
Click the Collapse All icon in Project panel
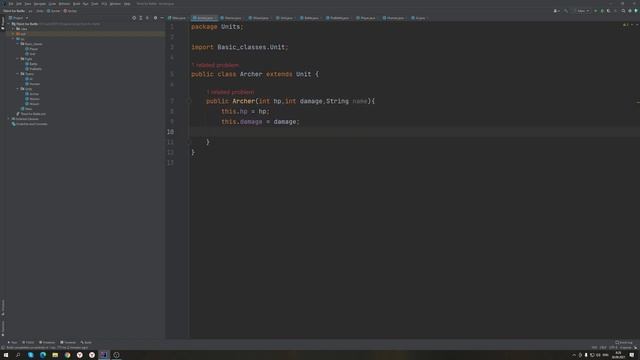[147, 18]
